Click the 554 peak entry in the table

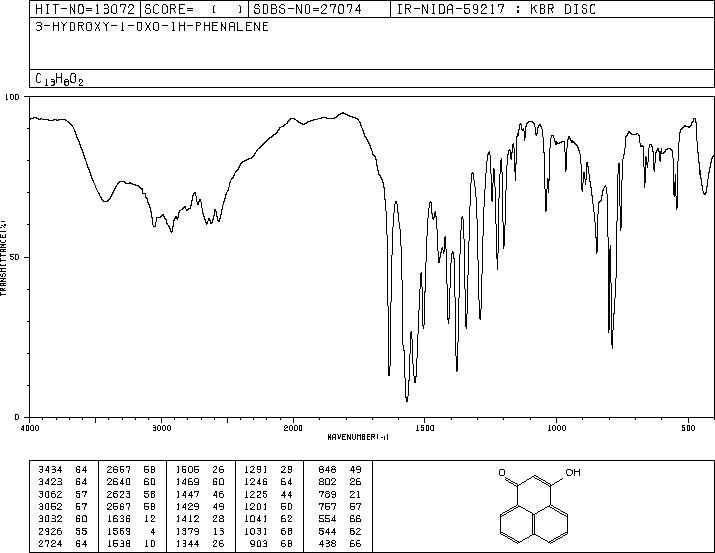coord(340,519)
